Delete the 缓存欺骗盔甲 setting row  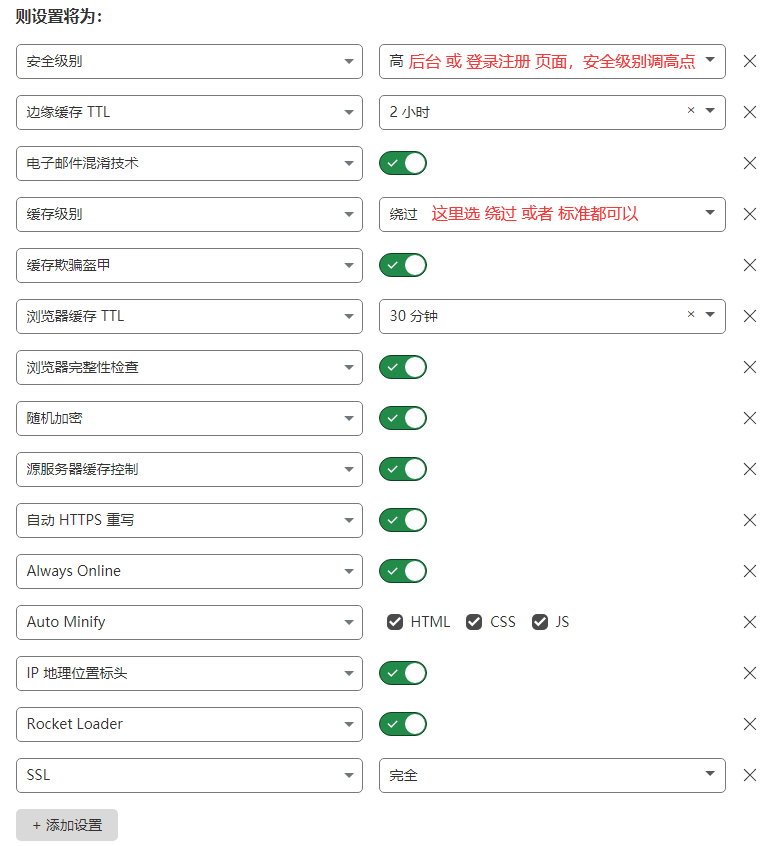coord(749,265)
